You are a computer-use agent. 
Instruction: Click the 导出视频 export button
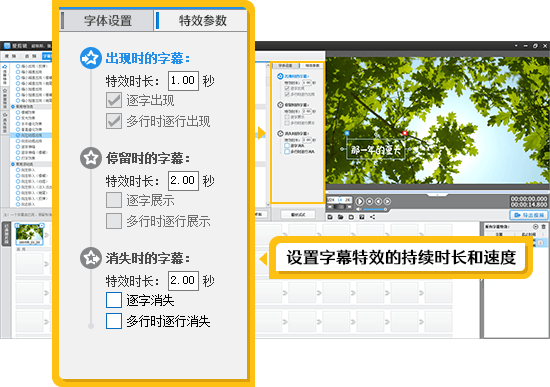point(528,215)
